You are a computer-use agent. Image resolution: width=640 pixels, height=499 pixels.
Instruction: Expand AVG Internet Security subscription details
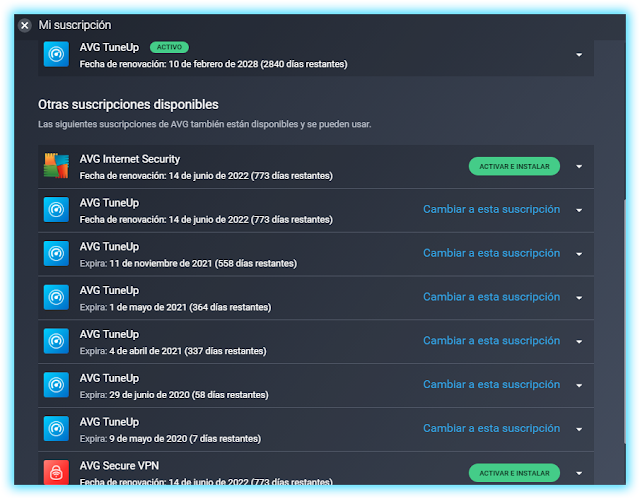579,166
